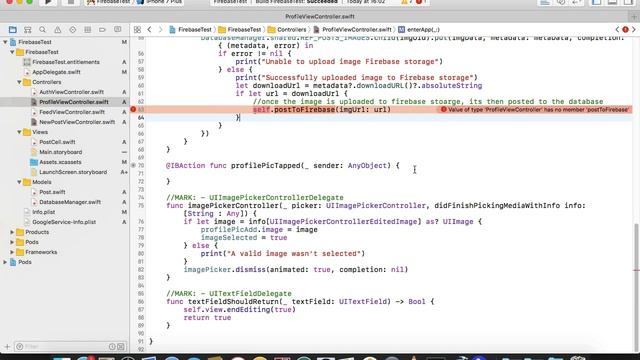Screen dimensions: 640x360
Task: Open the Breakpoint navigator icon
Action: point(102,29)
